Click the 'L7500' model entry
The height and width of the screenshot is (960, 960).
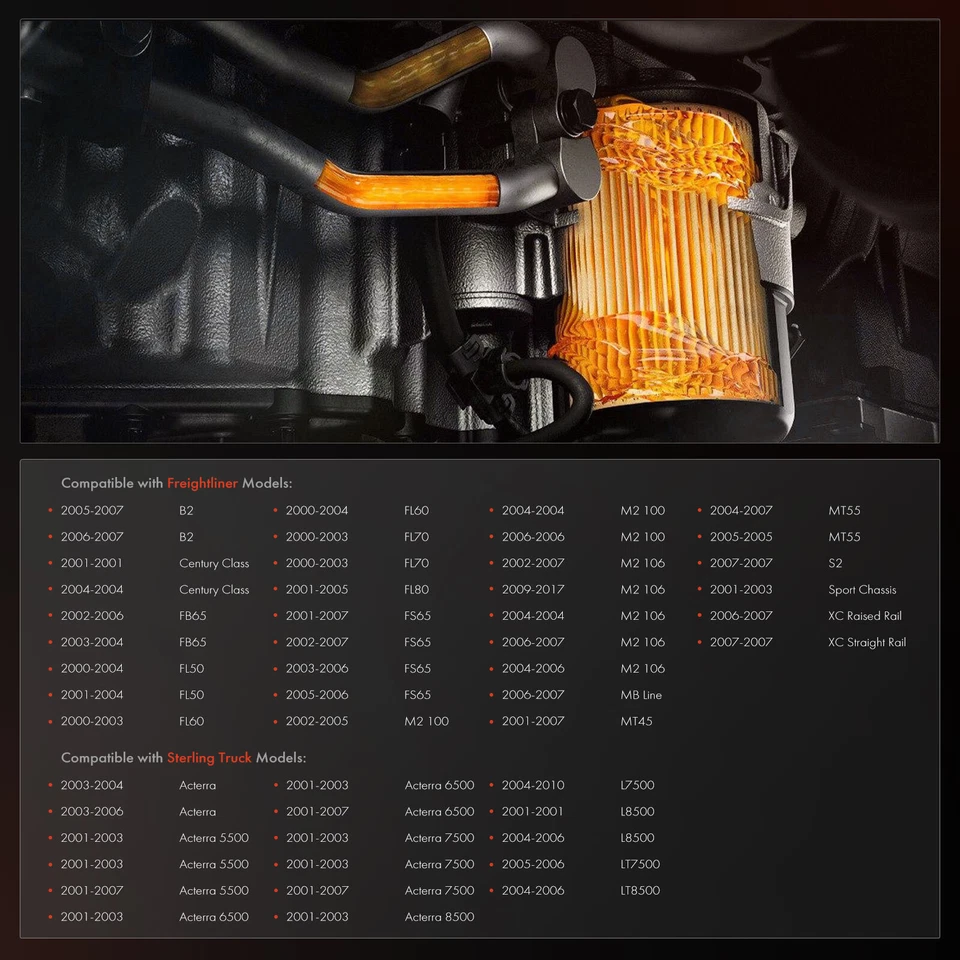pos(637,785)
